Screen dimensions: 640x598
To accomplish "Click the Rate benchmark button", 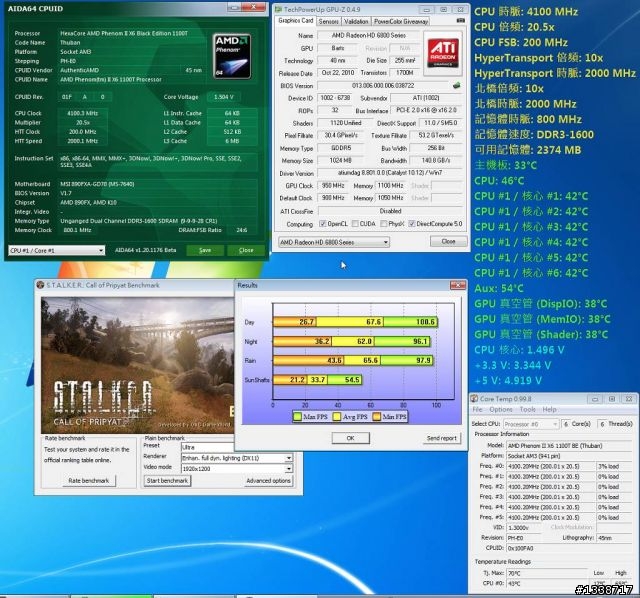I will pyautogui.click(x=89, y=480).
